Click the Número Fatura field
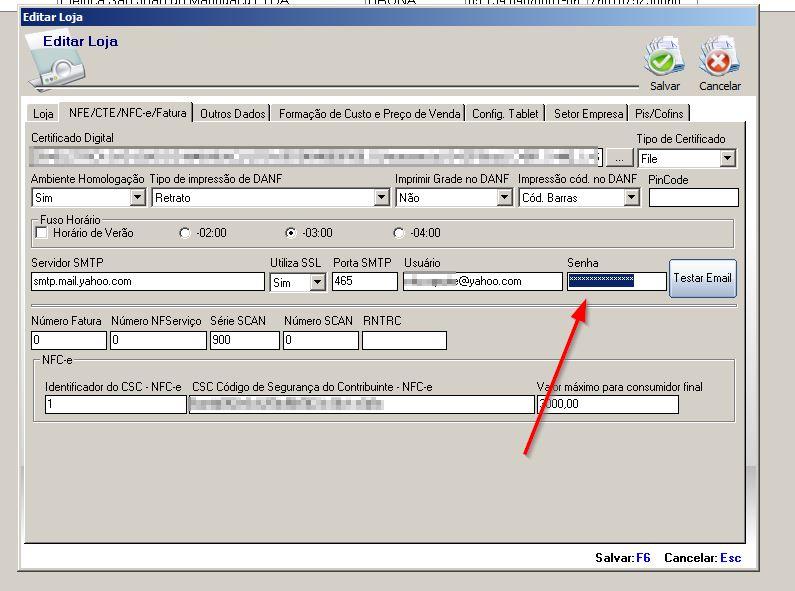The image size is (795, 591). [68, 340]
